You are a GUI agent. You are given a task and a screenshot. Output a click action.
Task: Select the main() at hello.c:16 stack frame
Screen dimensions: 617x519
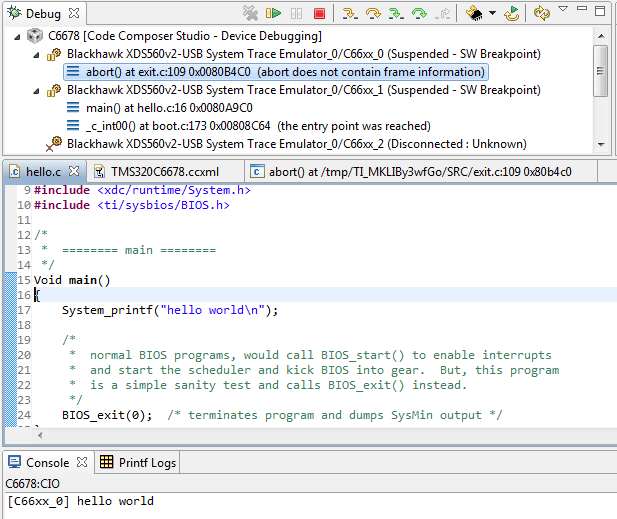(x=169, y=108)
